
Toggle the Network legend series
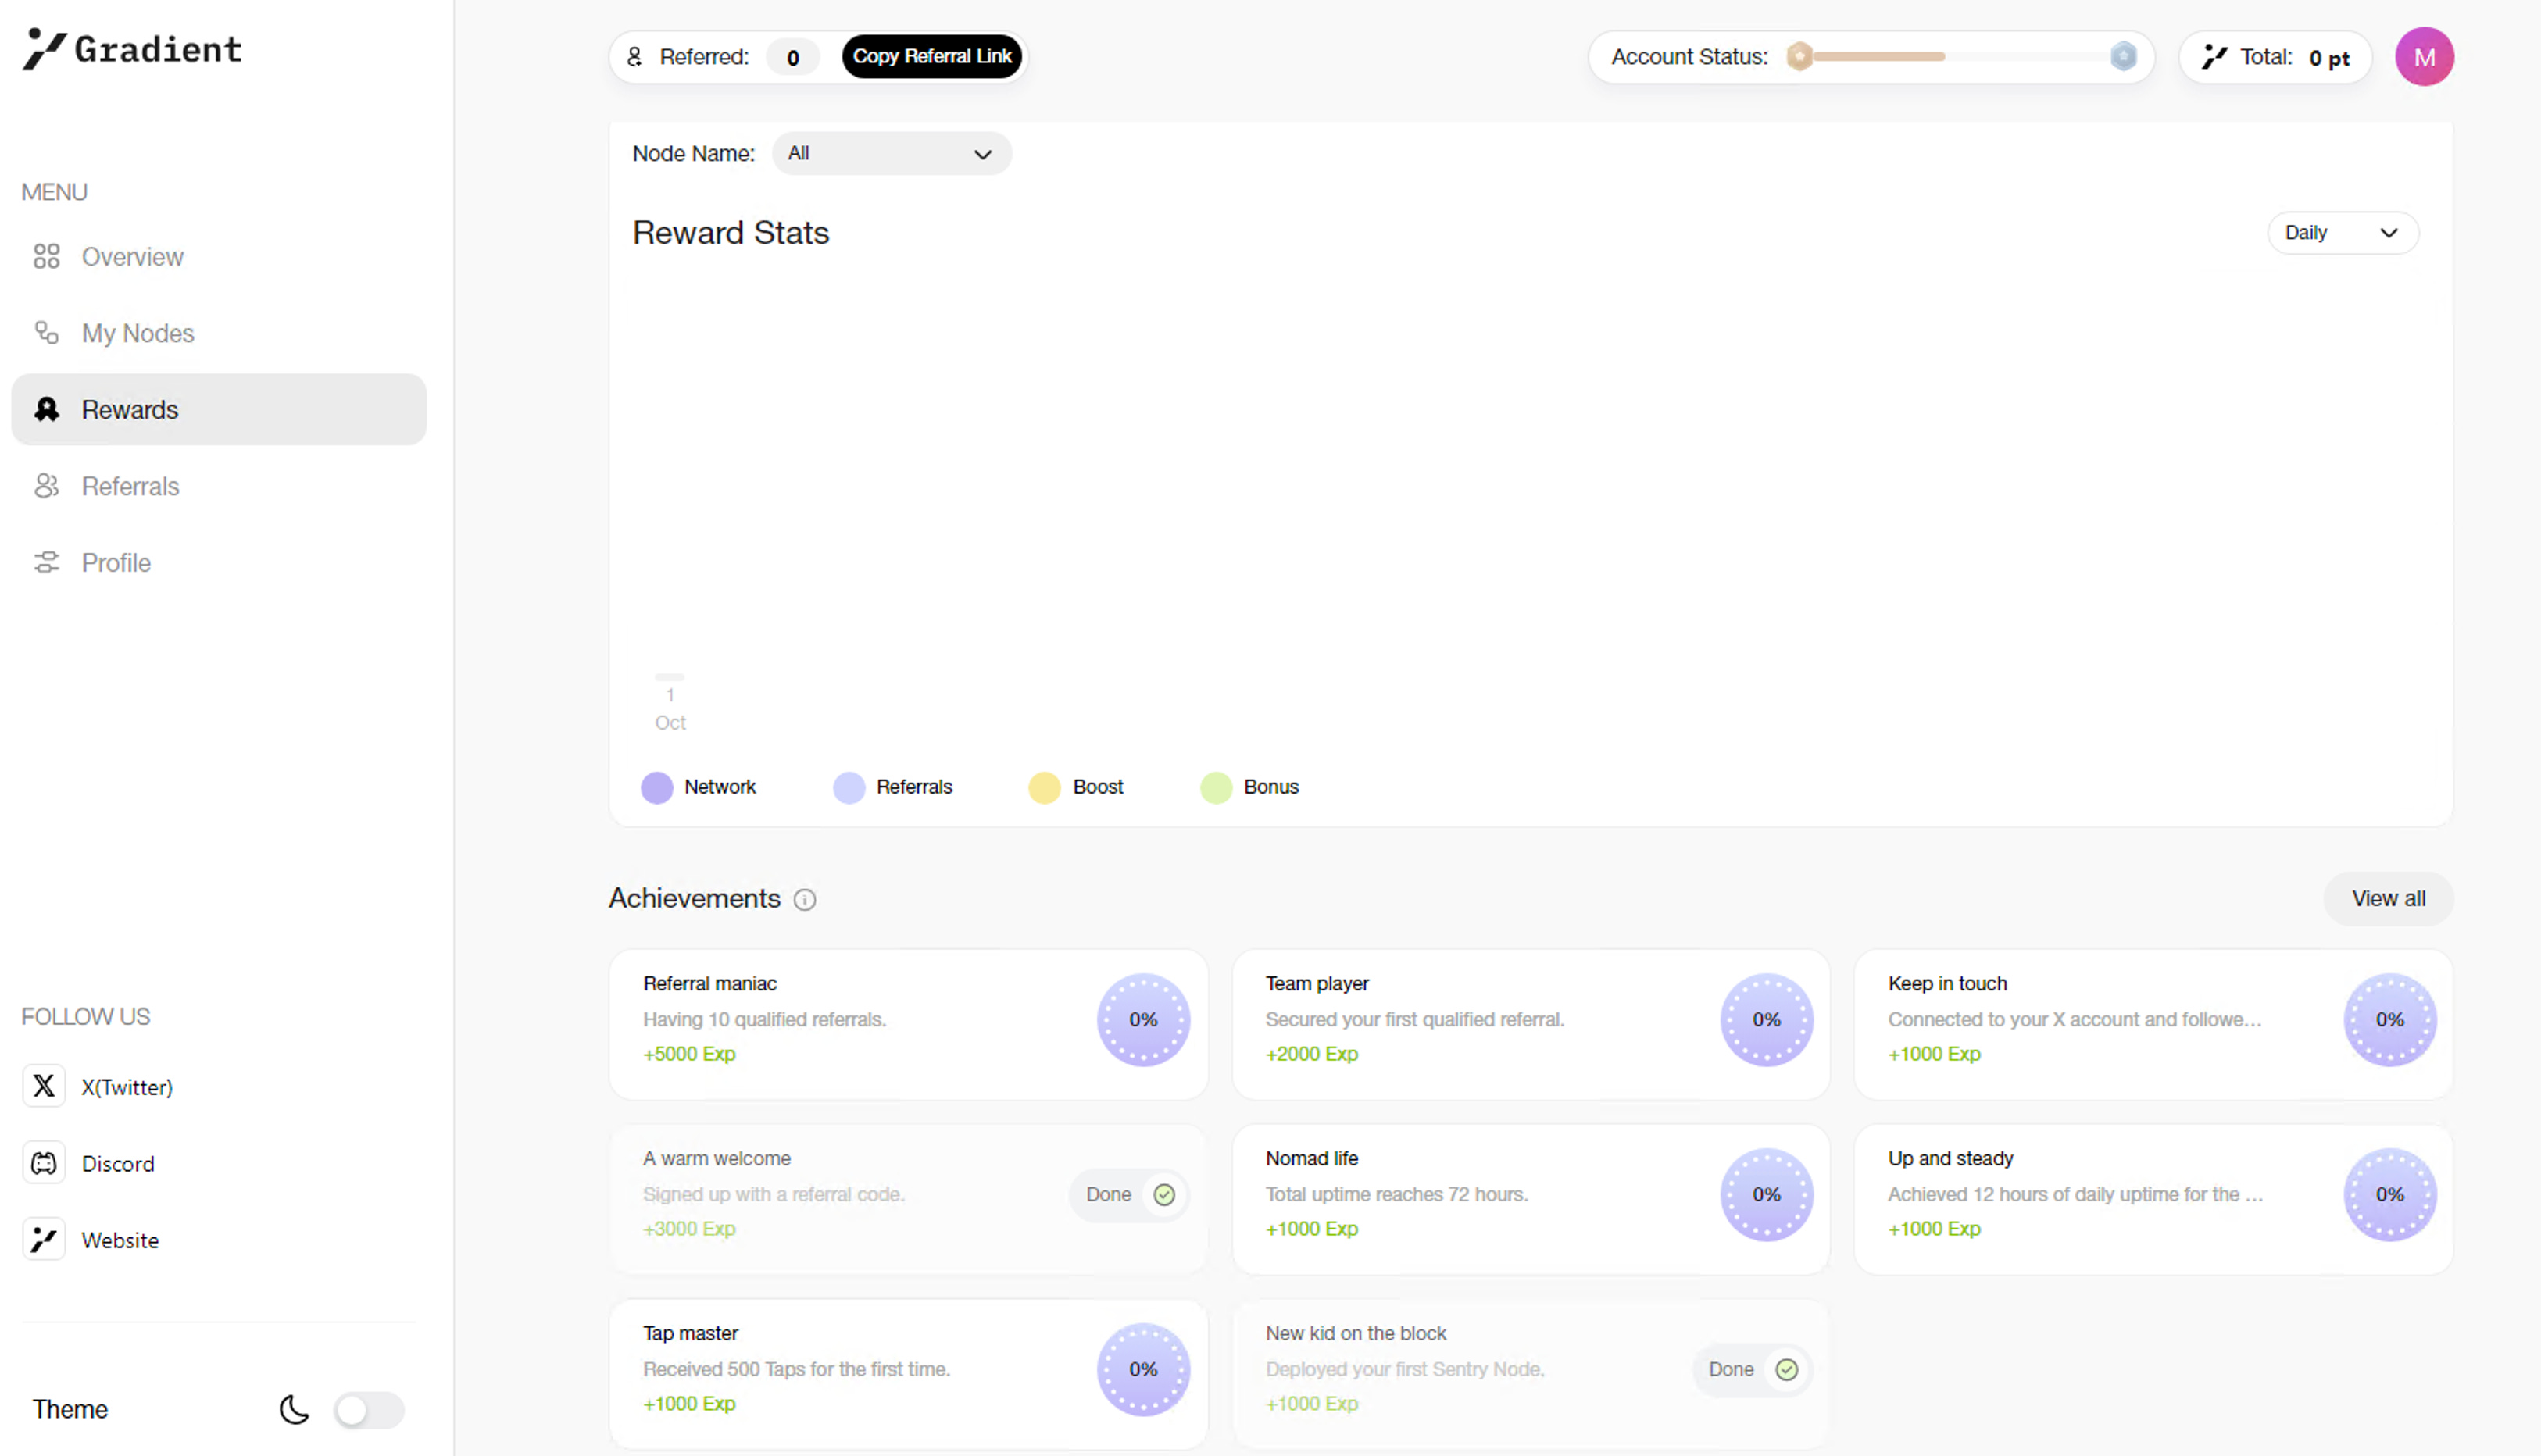coord(699,787)
